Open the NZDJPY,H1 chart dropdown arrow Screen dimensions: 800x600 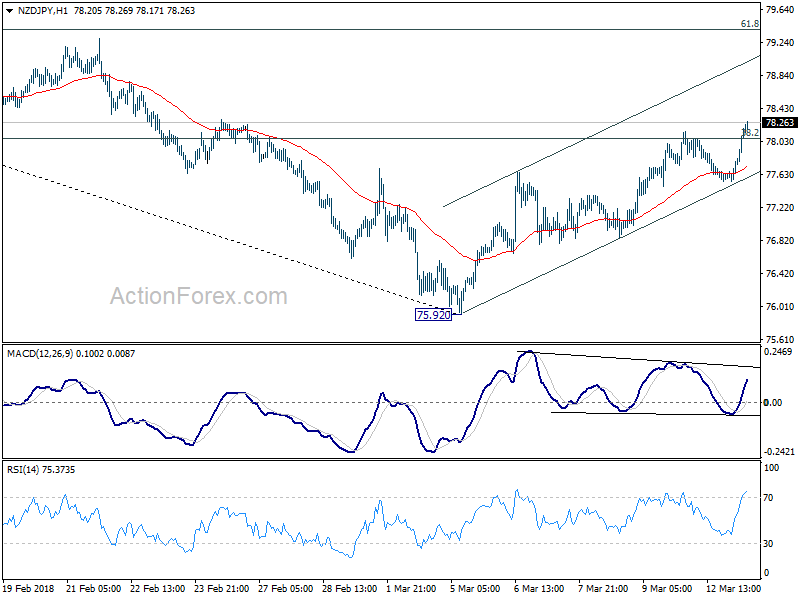[9, 11]
